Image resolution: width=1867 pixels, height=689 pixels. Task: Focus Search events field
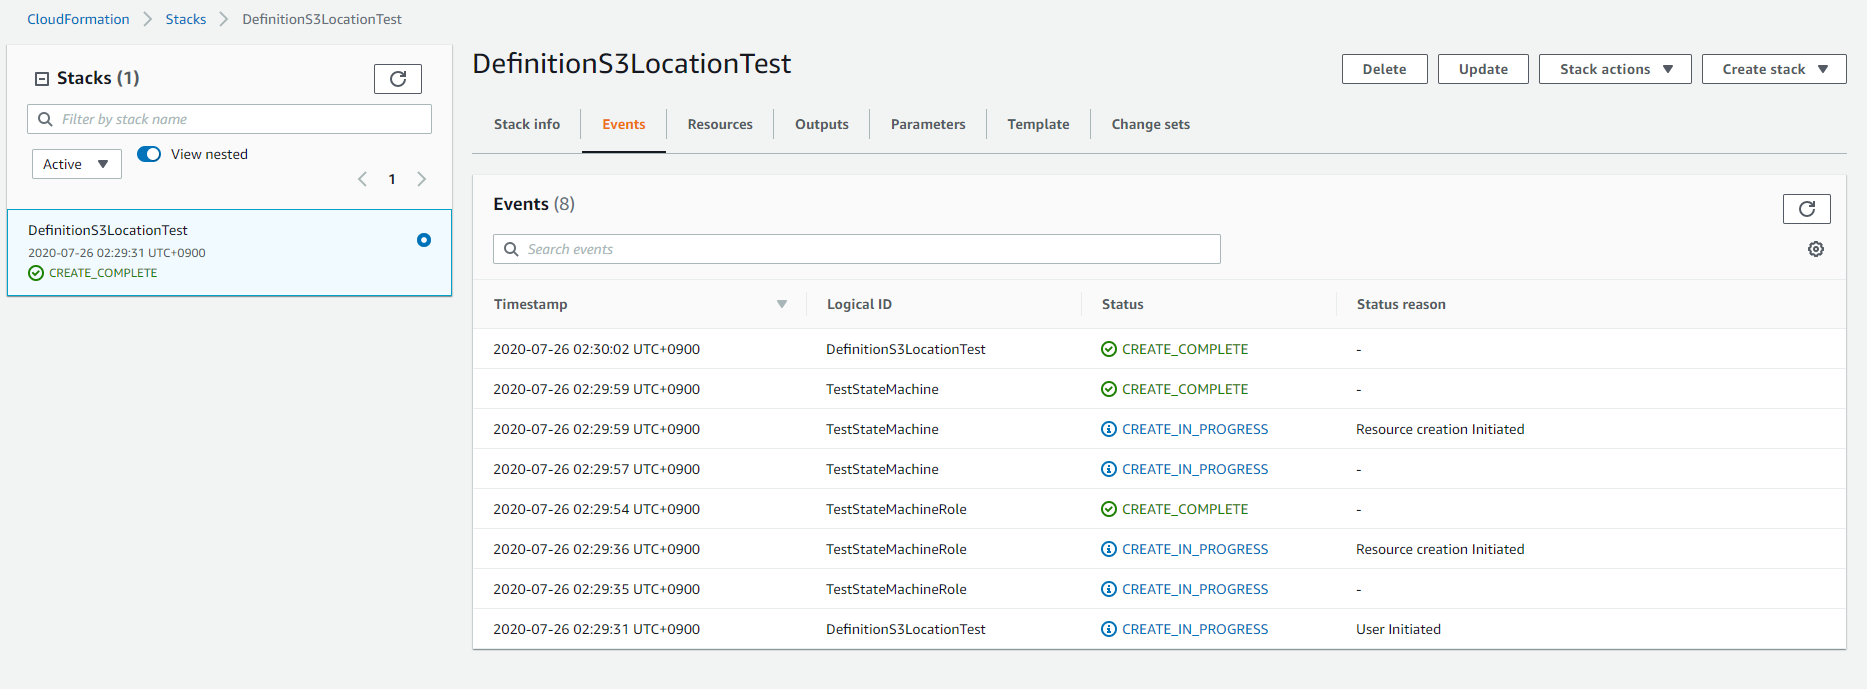(x=857, y=249)
